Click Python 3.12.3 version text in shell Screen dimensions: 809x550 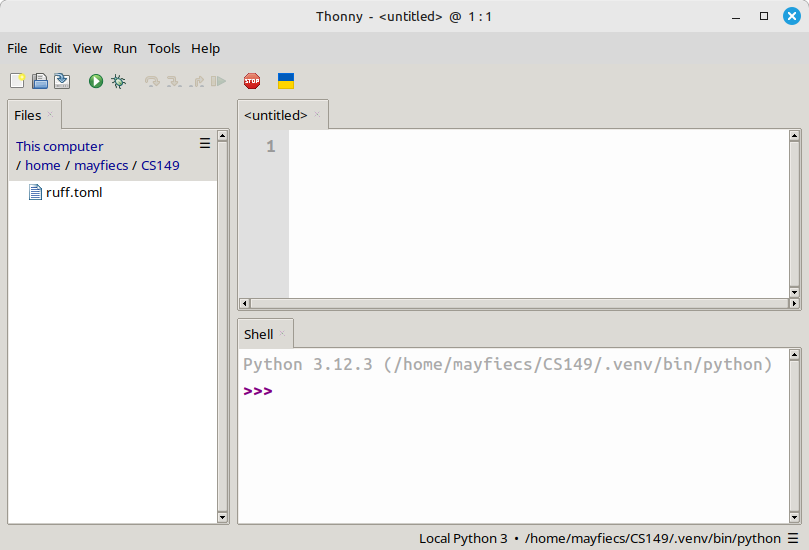click(308, 364)
